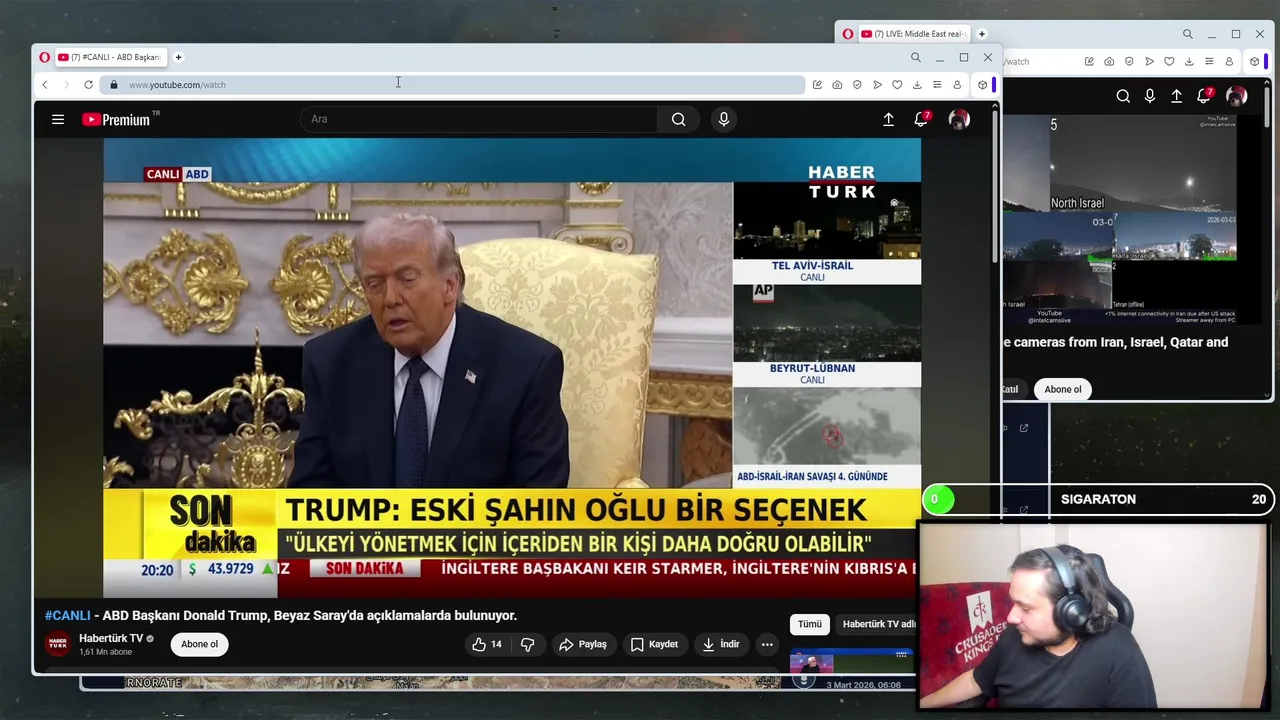
Task: Select the '#CANLI - ABD Başkanı' browser tab
Action: click(111, 57)
